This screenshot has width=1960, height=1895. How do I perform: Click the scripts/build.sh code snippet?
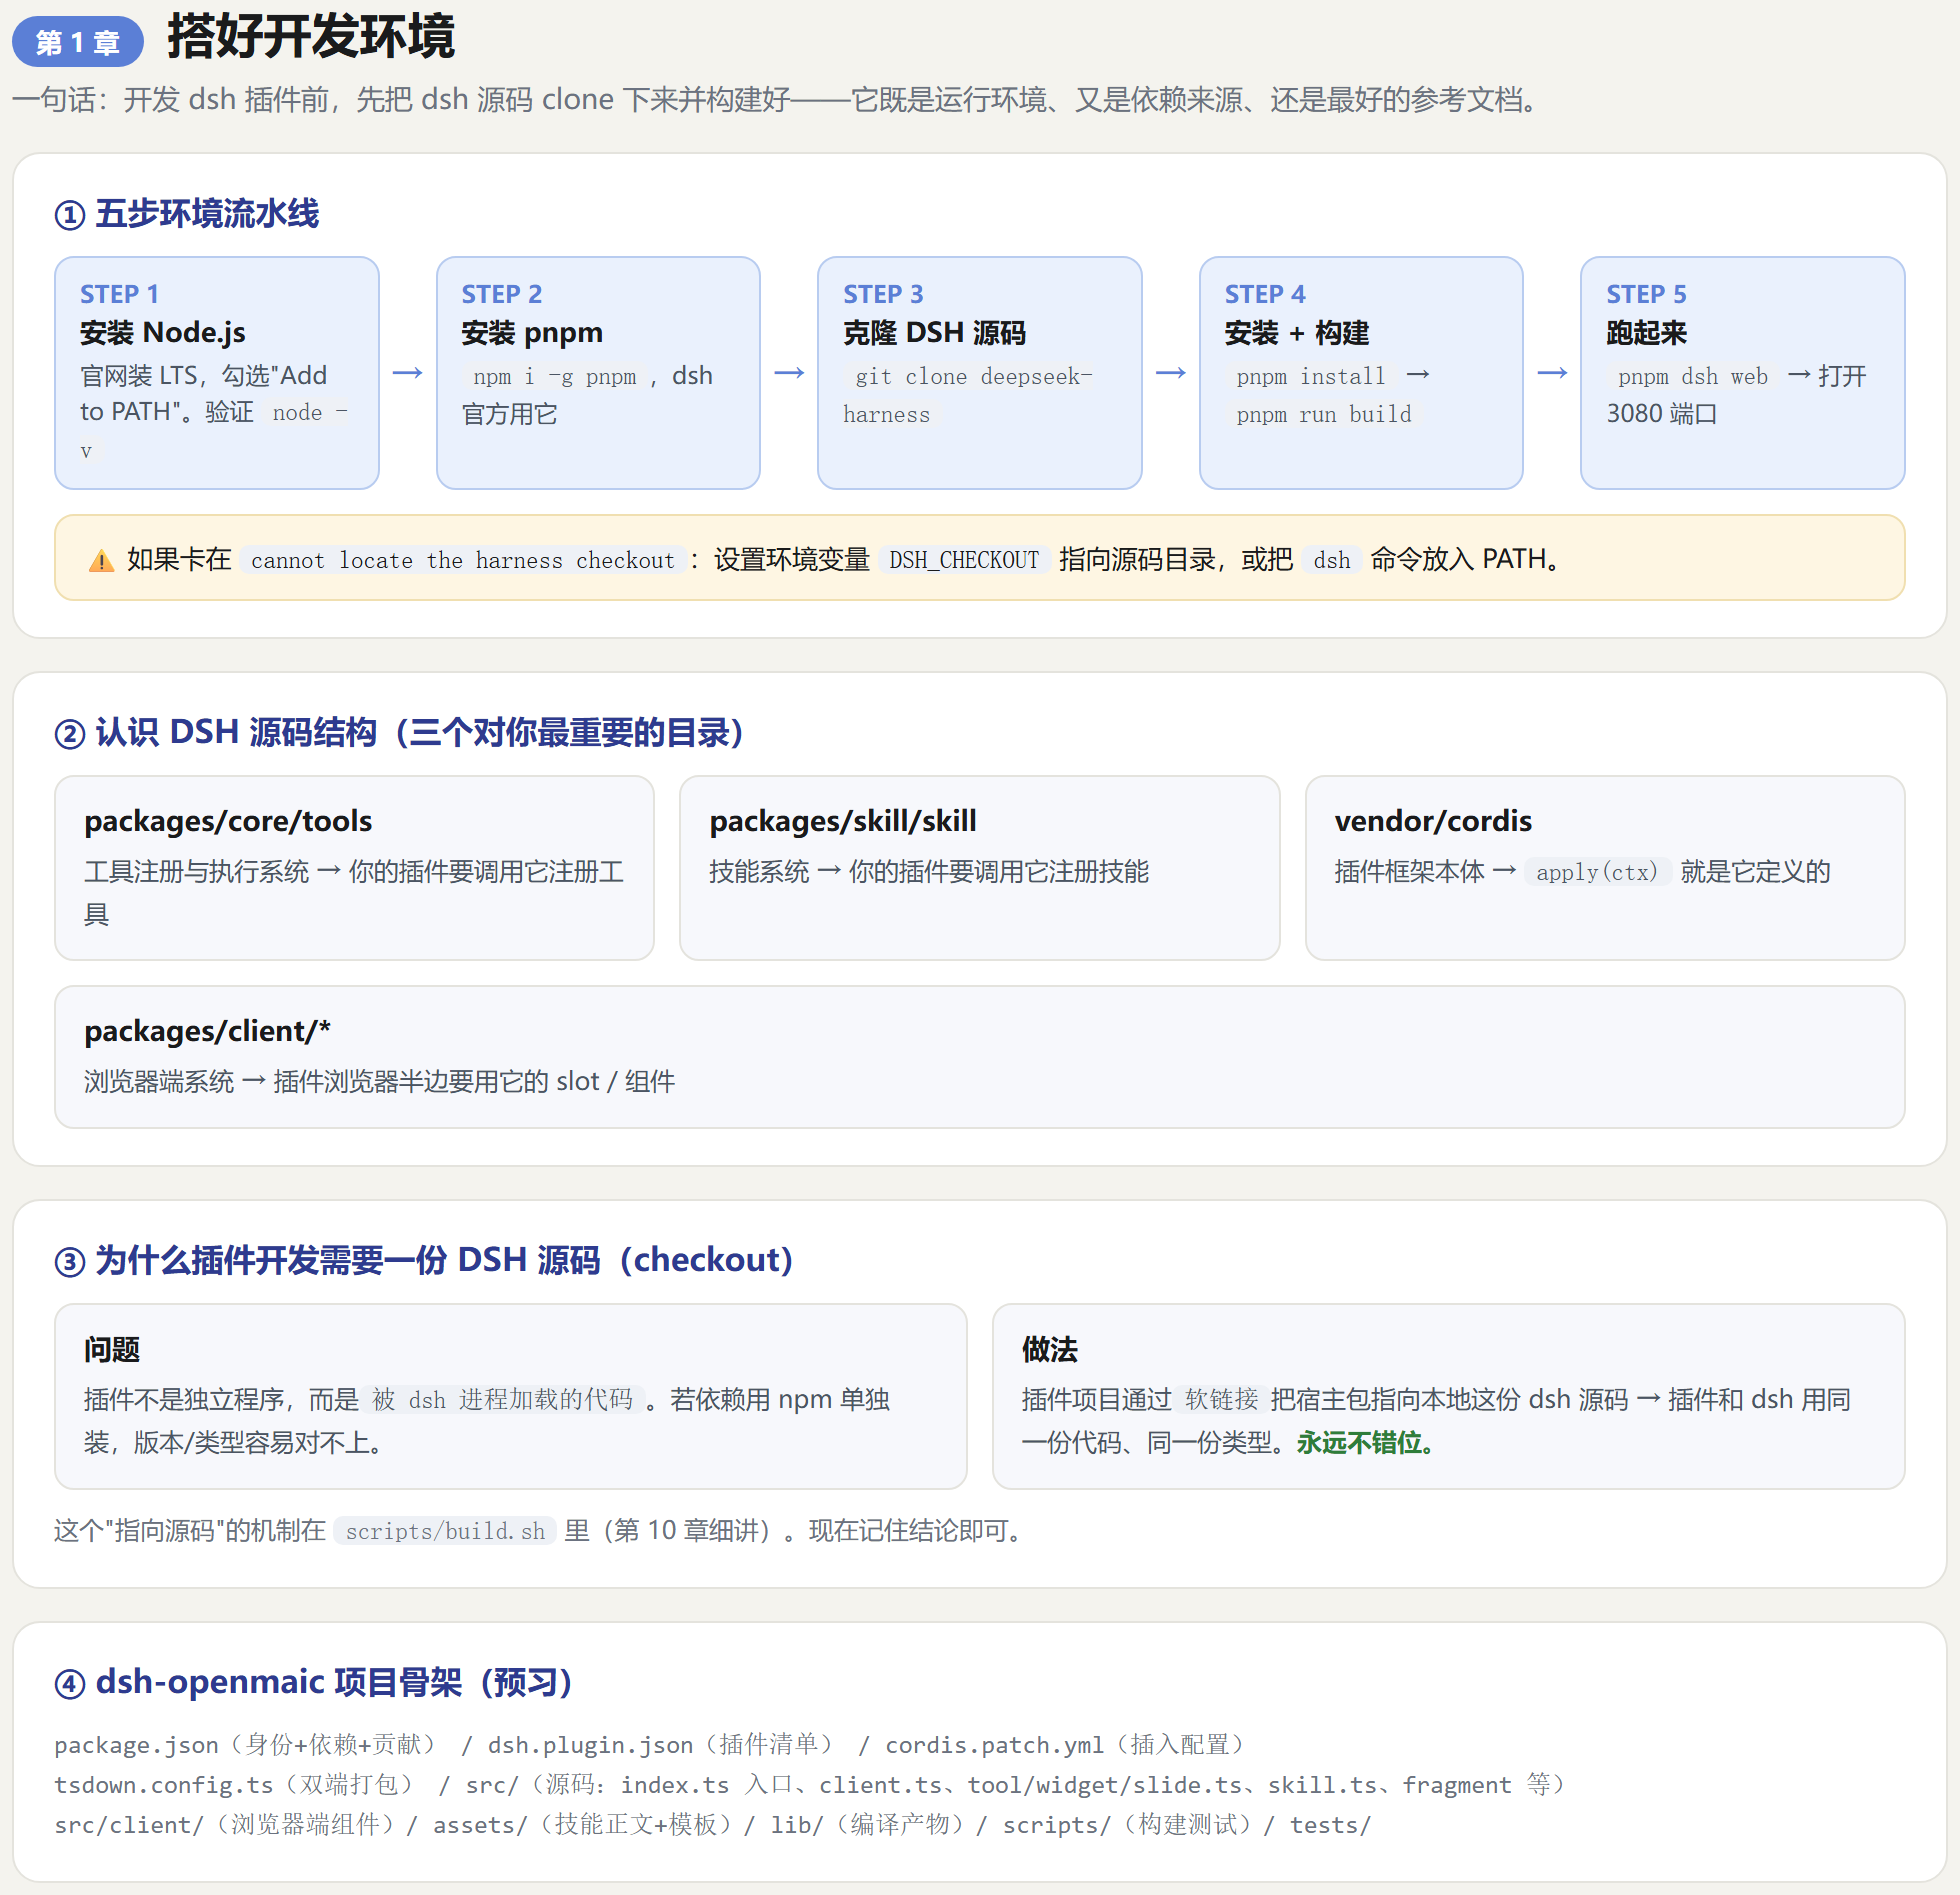point(445,1531)
